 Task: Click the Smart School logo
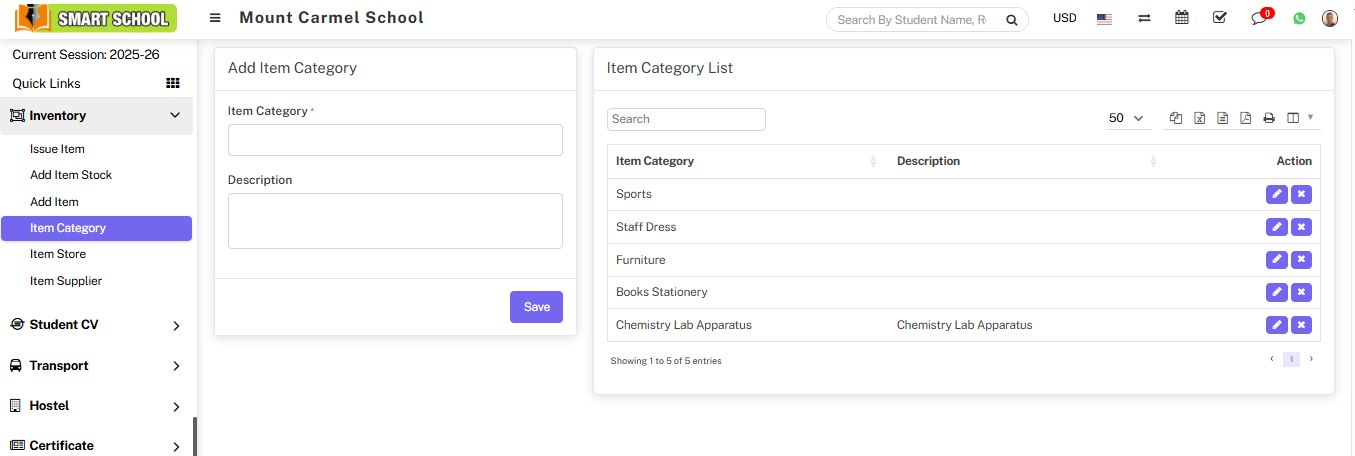96,18
